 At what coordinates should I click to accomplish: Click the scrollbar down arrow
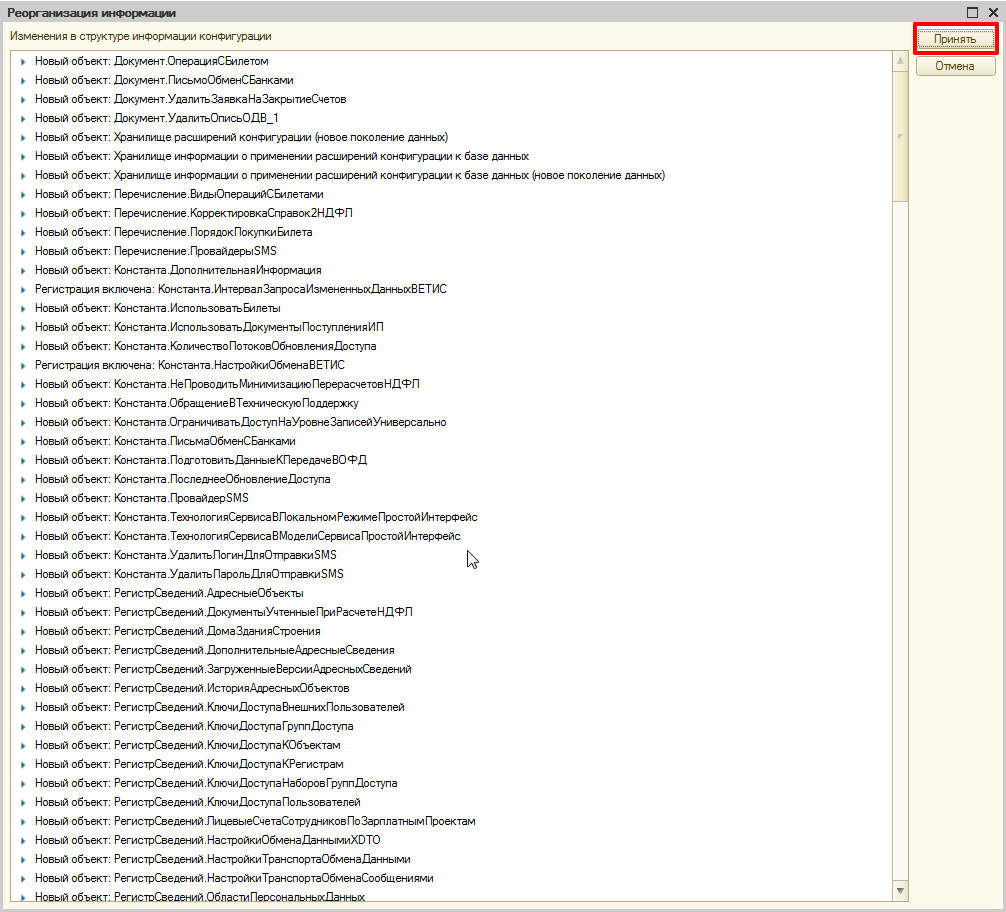[900, 890]
